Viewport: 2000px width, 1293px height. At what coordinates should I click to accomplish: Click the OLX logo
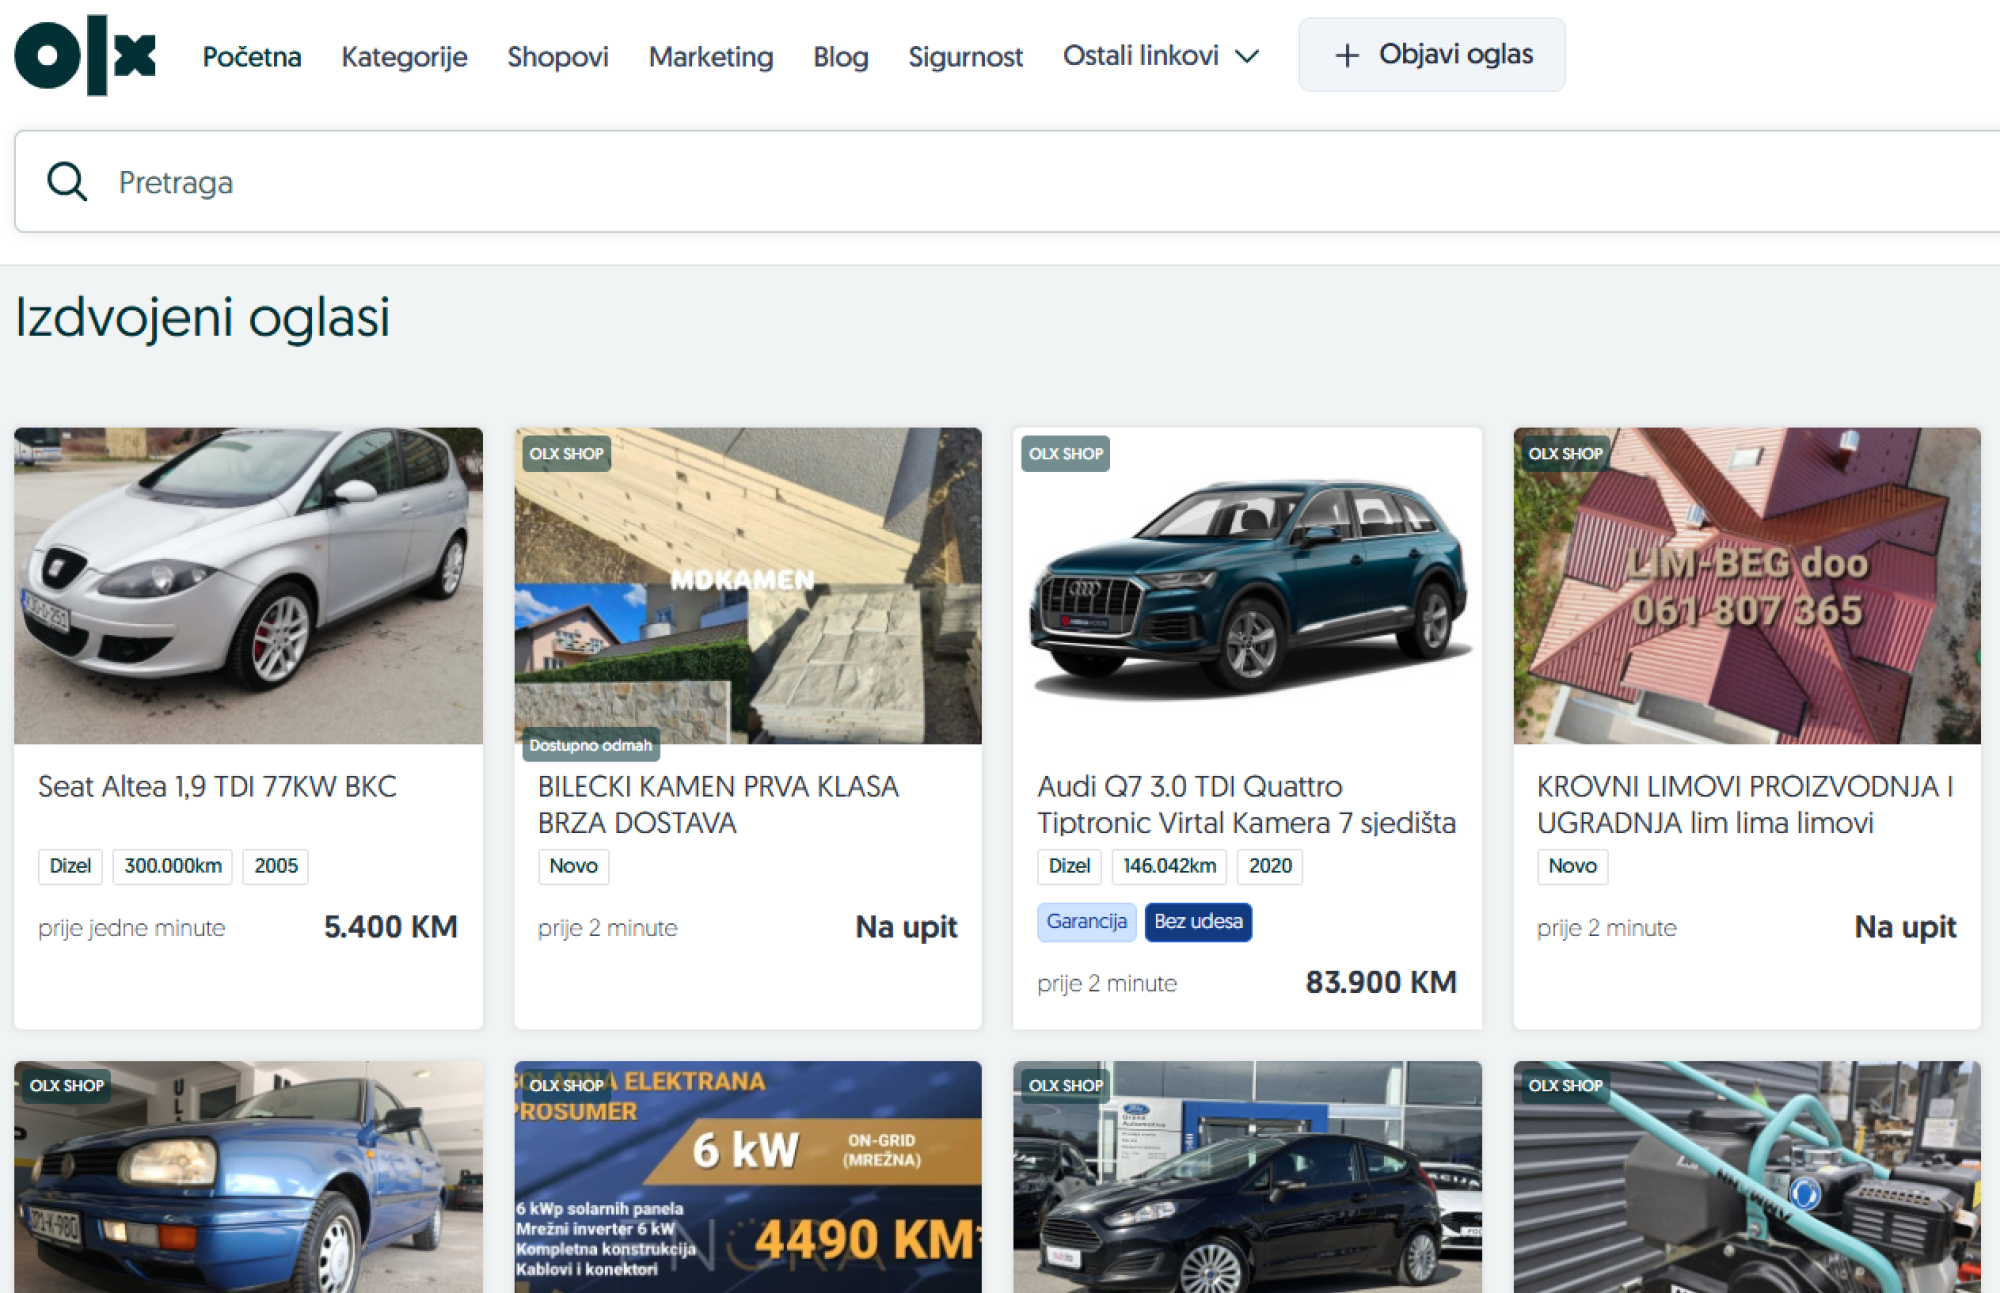(85, 55)
